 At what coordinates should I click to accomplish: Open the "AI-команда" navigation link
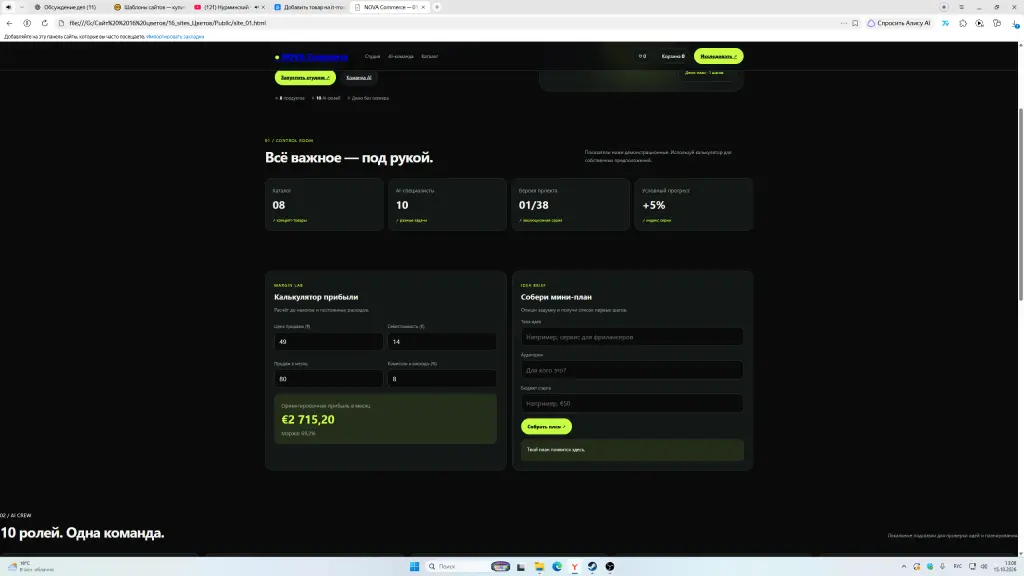click(x=400, y=56)
